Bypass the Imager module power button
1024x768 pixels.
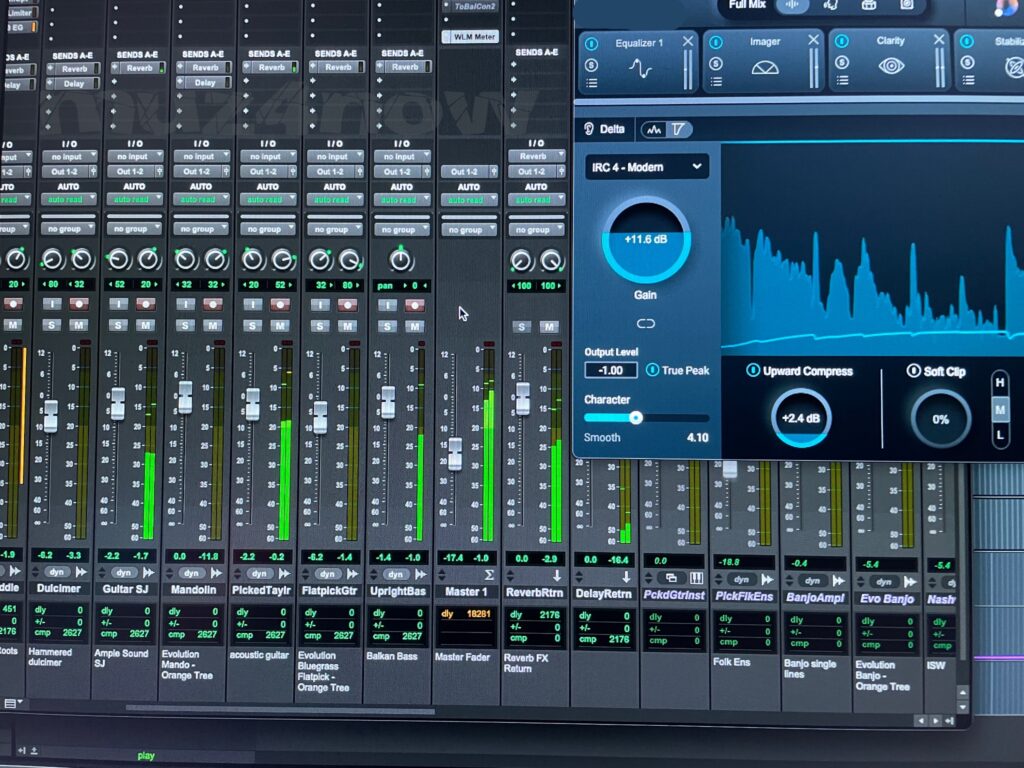(717, 40)
